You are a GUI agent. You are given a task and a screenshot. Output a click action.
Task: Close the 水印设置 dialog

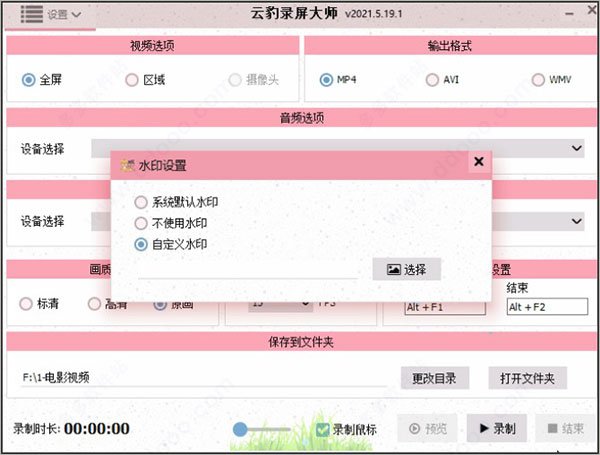[x=479, y=161]
